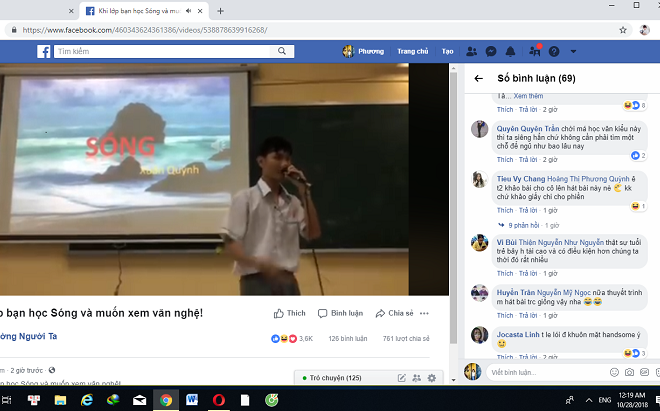Bookmark this page with the star icon
Viewport: 660px width, 411px height.
623,30
